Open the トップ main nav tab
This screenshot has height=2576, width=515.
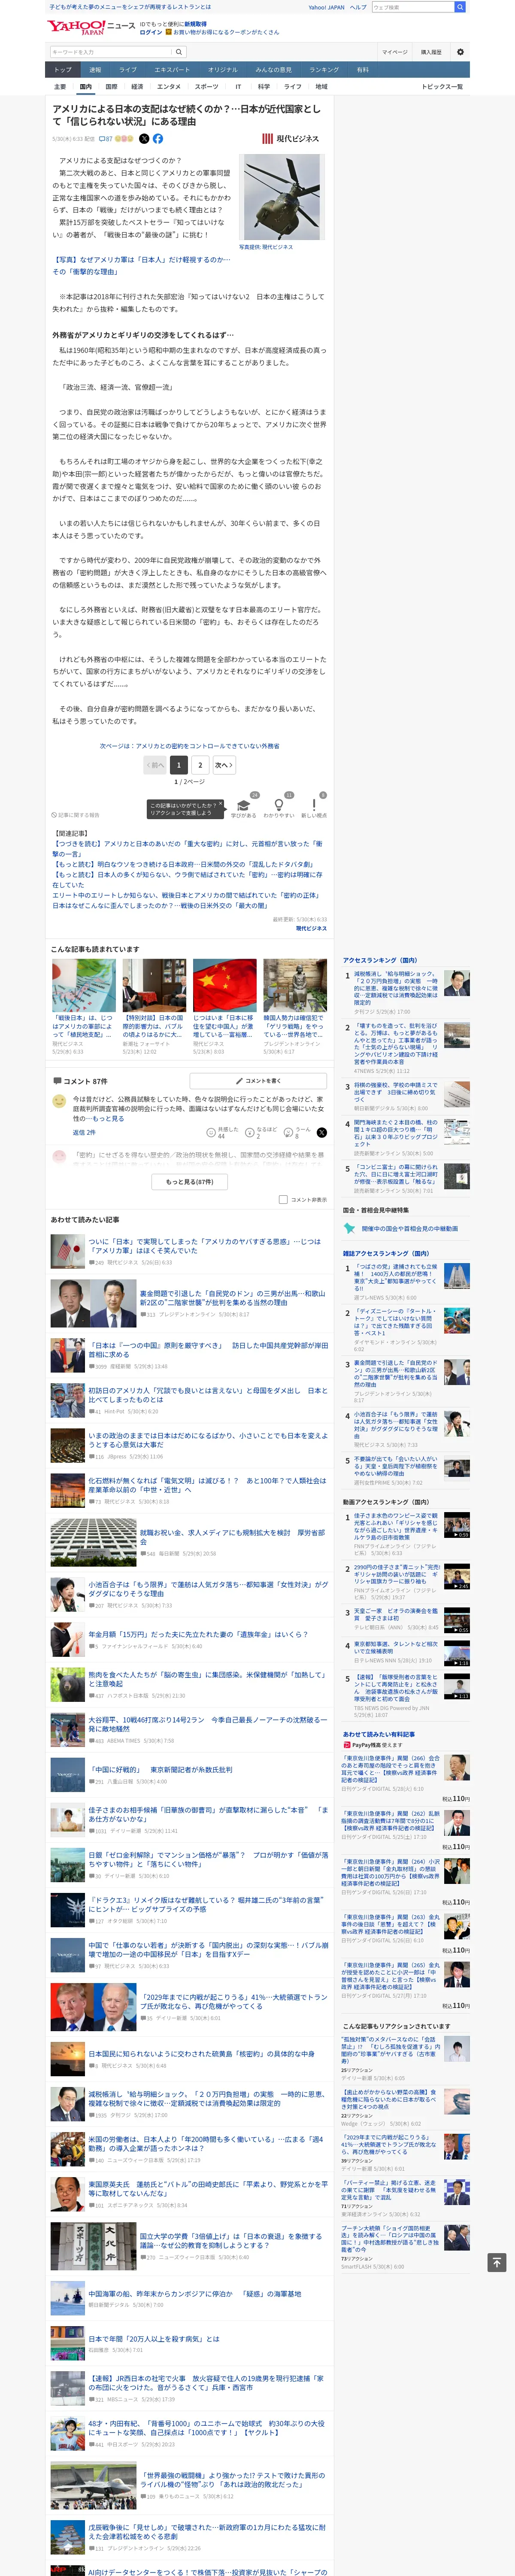[x=63, y=70]
